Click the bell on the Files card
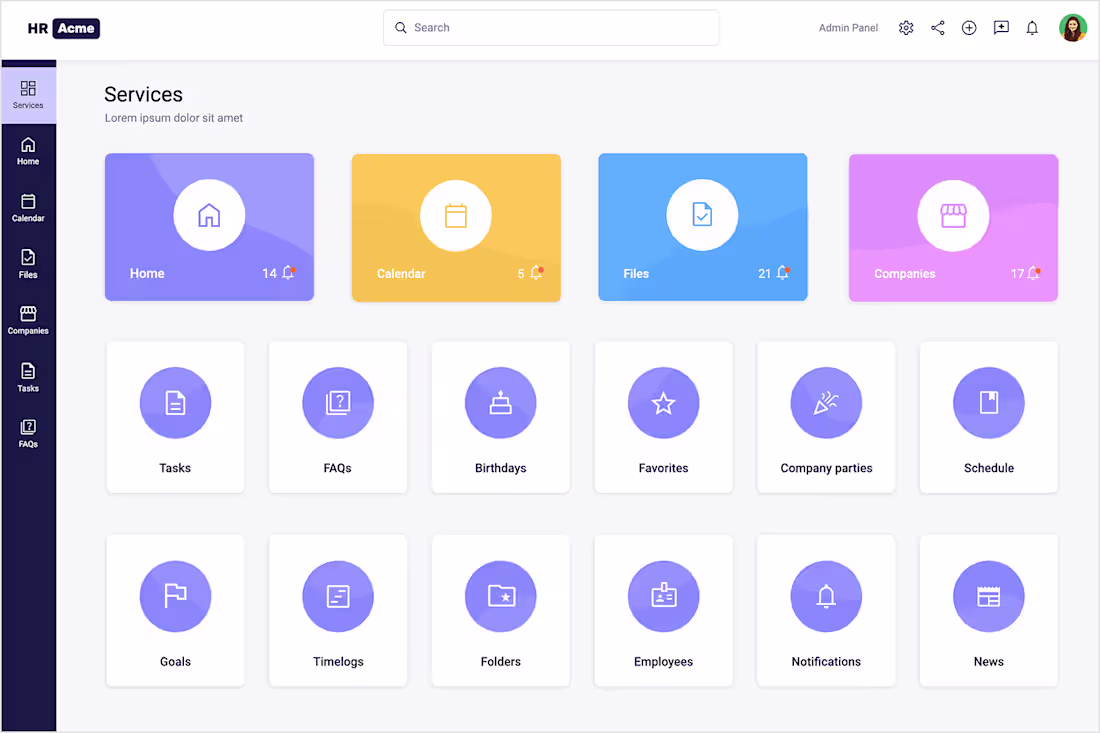This screenshot has width=1100, height=733. pos(782,273)
